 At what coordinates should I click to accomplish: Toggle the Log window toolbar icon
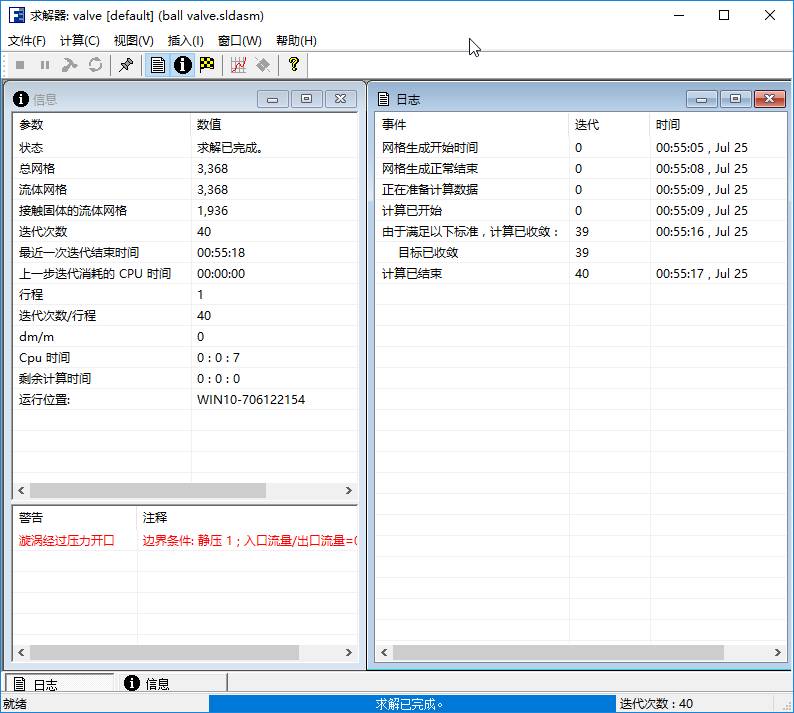[157, 65]
